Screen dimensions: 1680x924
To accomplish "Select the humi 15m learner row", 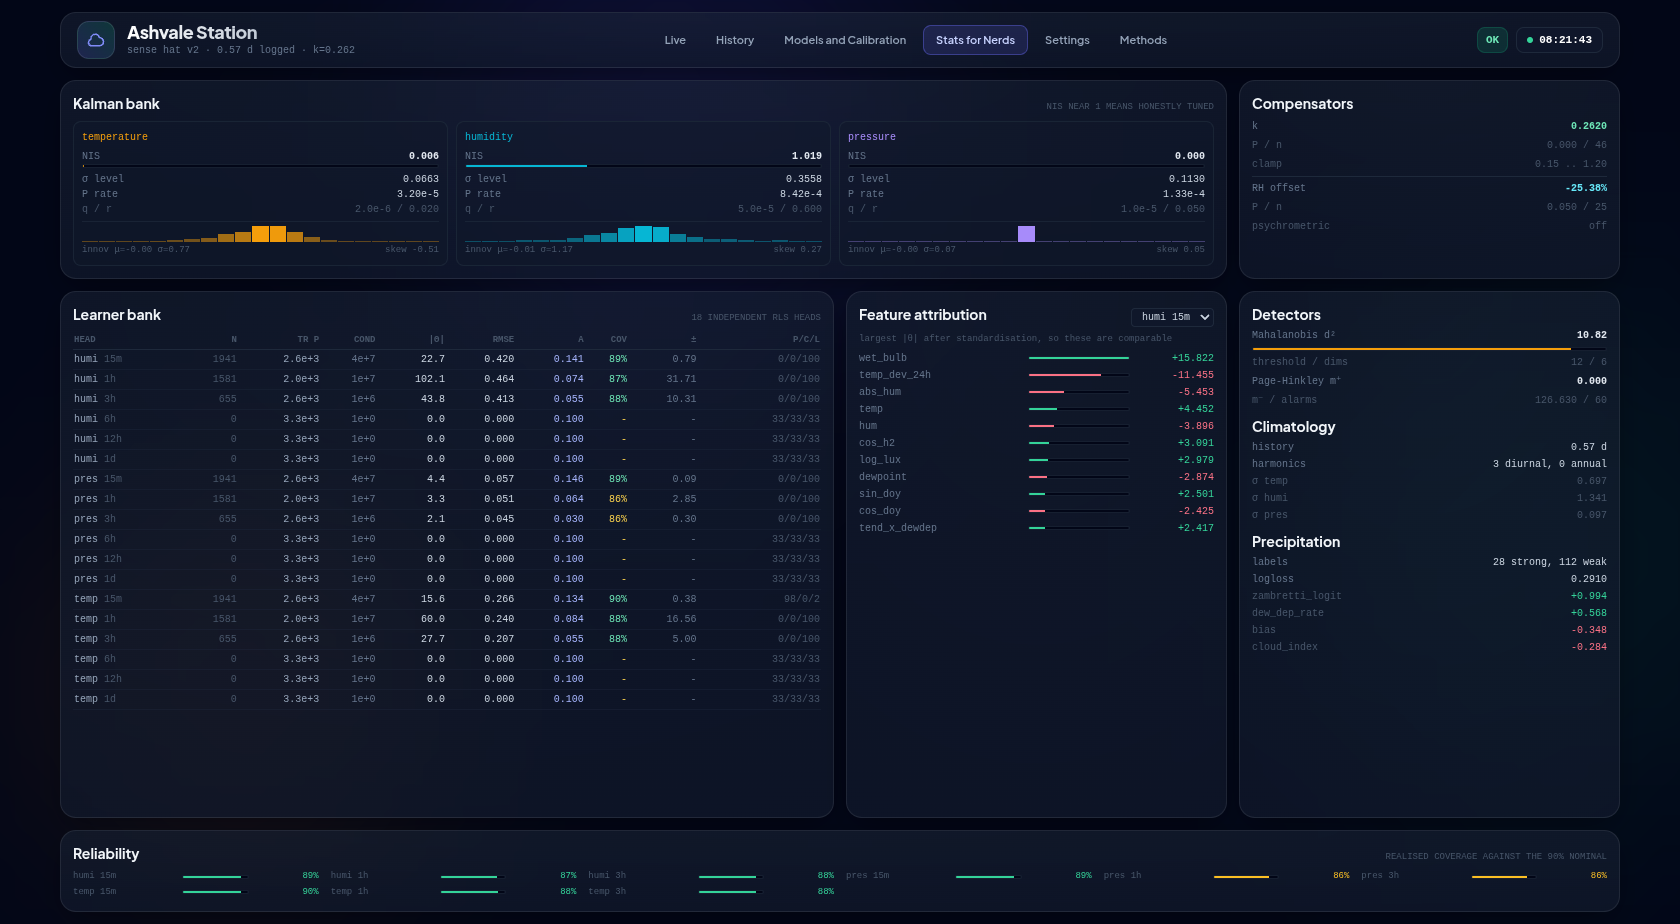I will tap(447, 359).
